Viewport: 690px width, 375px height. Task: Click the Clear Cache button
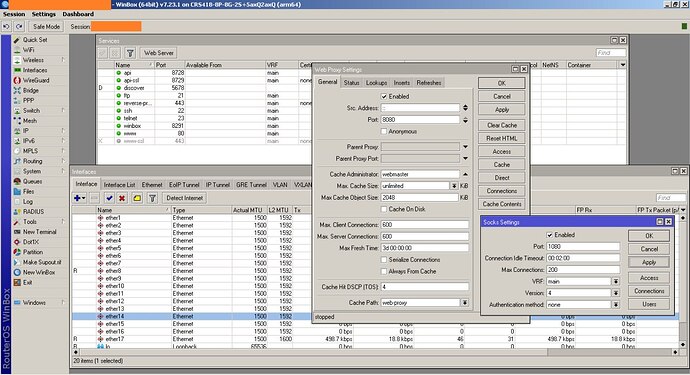pos(502,125)
